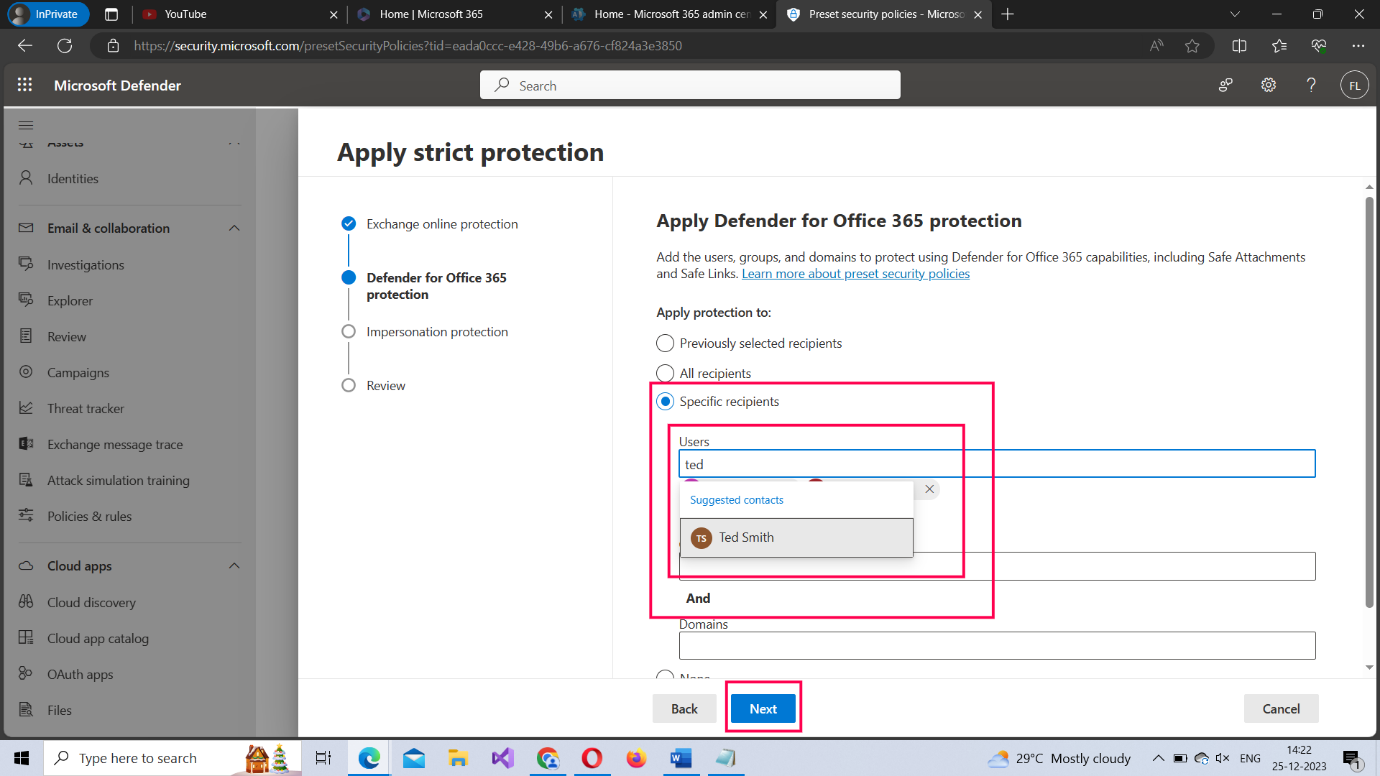1380x776 pixels.
Task: Open Attack simulation training in sidebar
Action: (118, 480)
